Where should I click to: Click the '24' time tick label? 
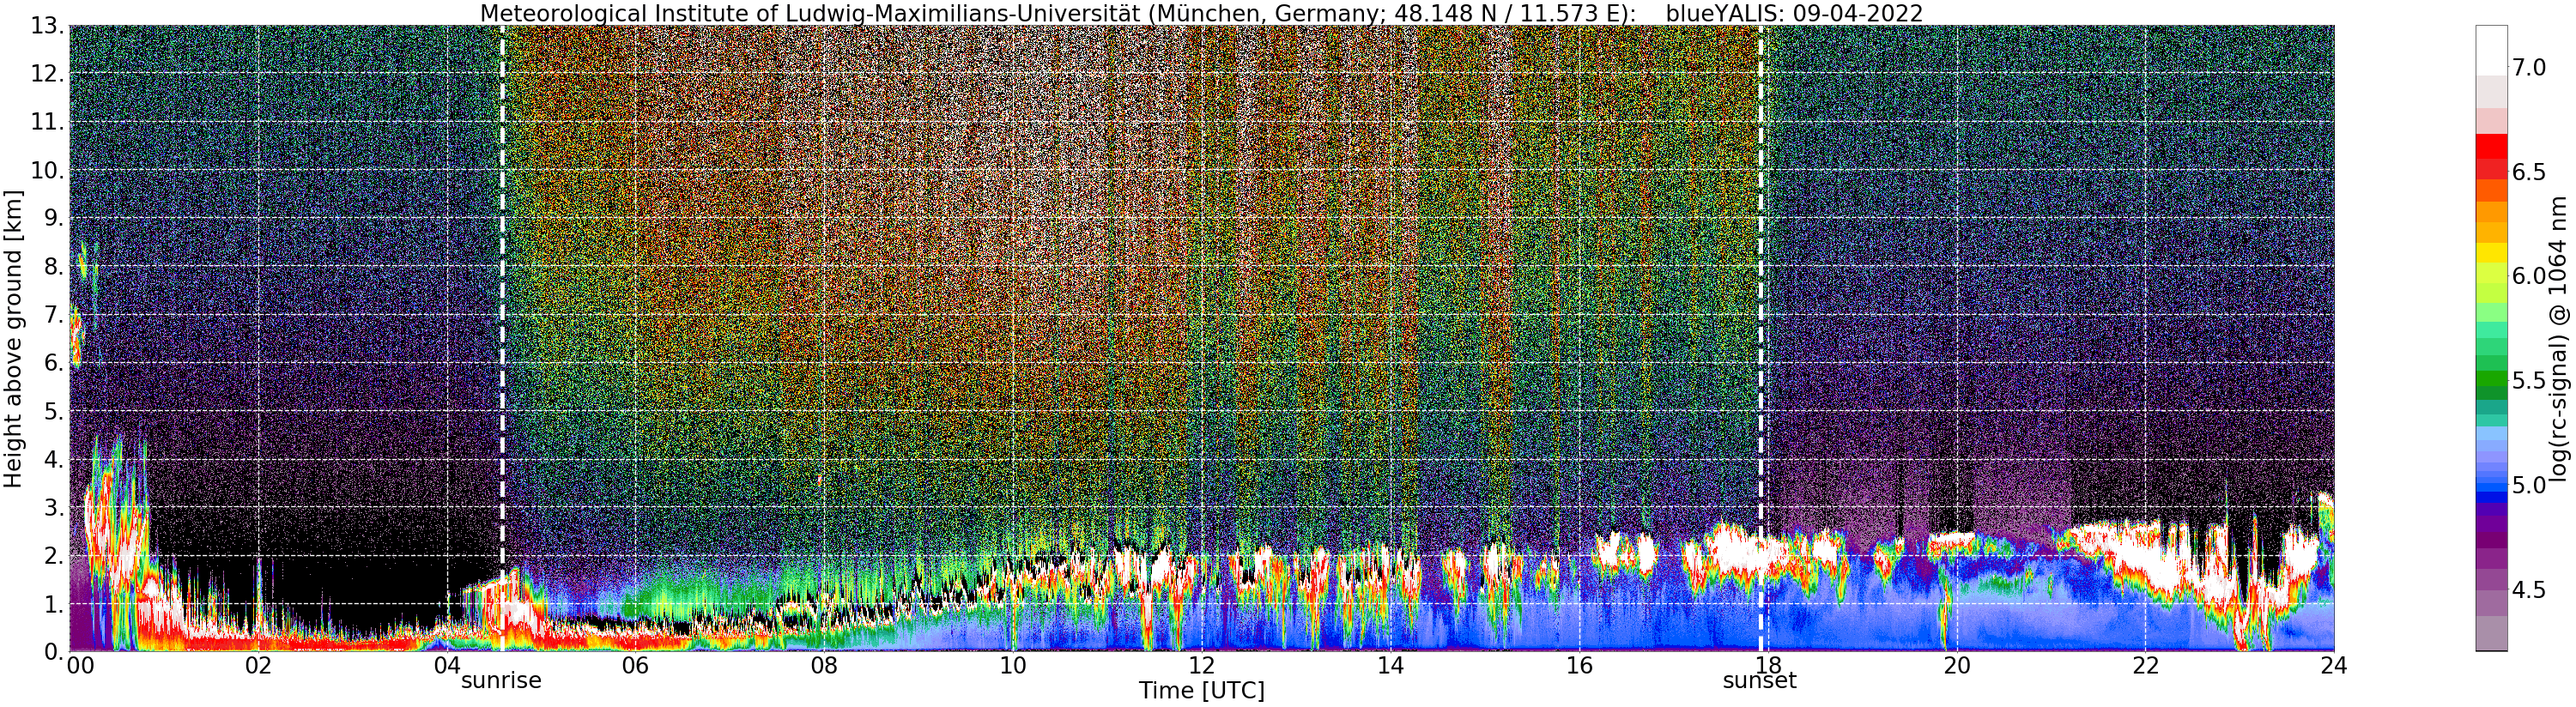click(x=2334, y=665)
